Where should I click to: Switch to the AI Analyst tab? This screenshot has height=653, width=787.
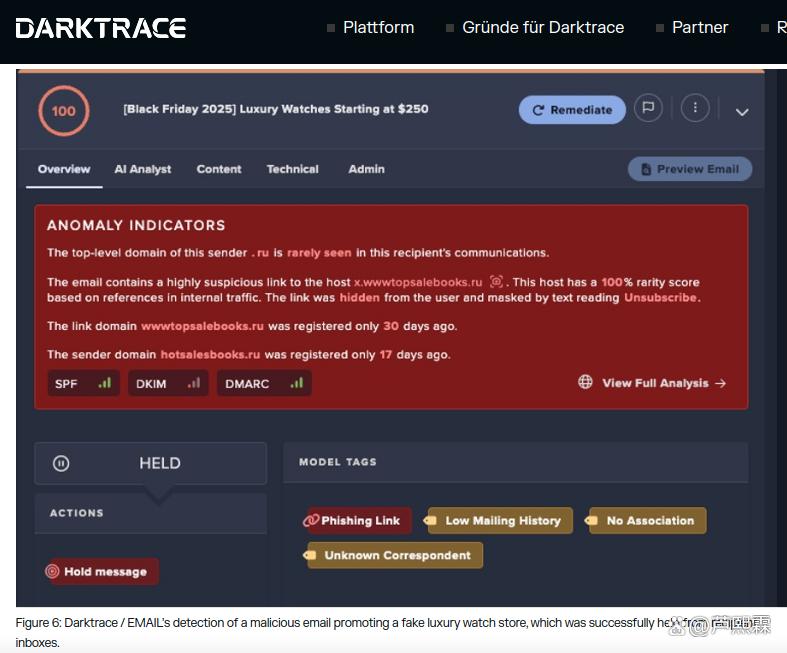coord(143,169)
